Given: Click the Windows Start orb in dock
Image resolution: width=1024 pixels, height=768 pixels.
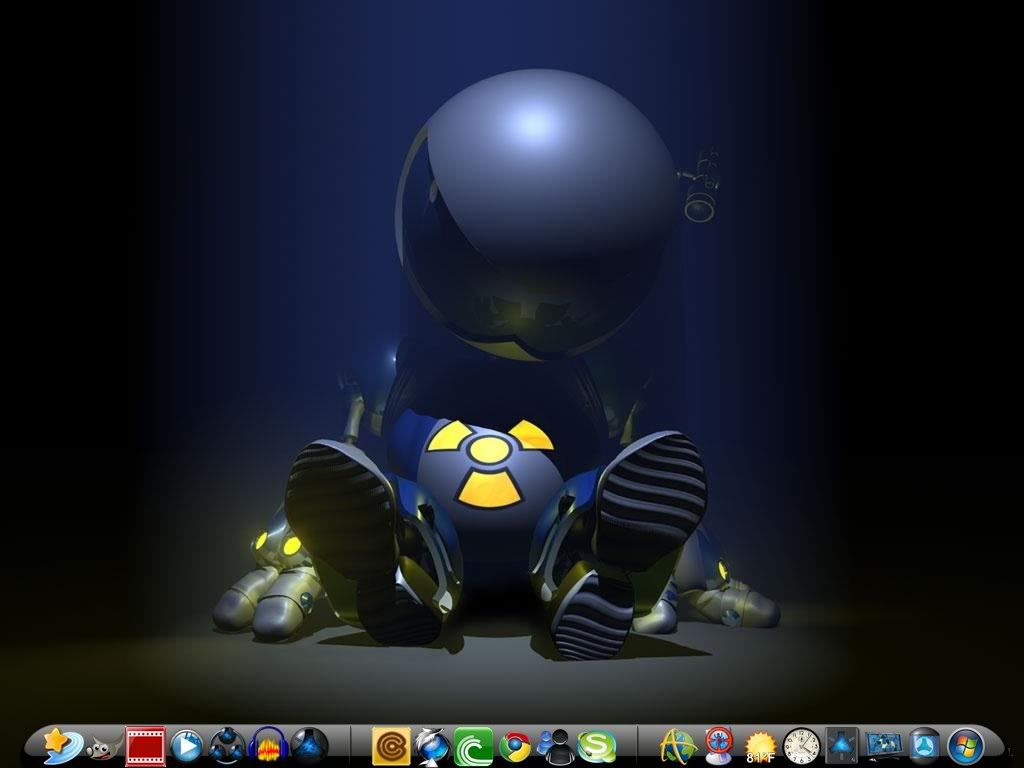Looking at the screenshot, I should (966, 746).
